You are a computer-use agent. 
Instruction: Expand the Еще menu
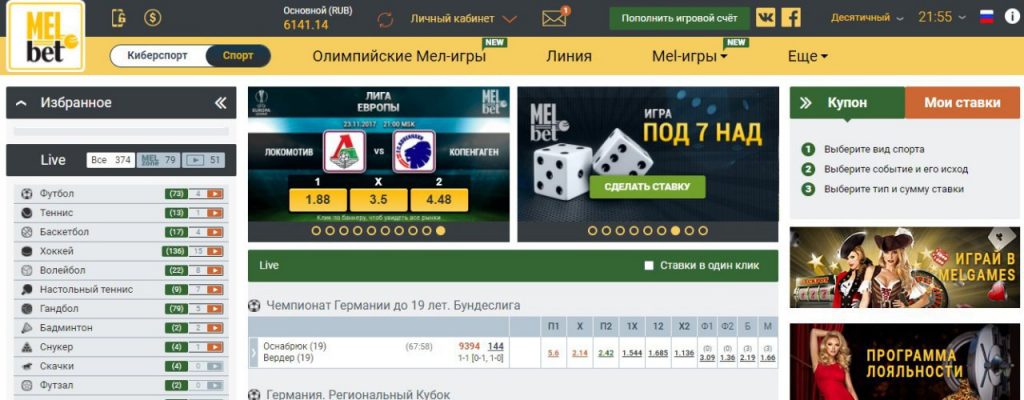[808, 56]
